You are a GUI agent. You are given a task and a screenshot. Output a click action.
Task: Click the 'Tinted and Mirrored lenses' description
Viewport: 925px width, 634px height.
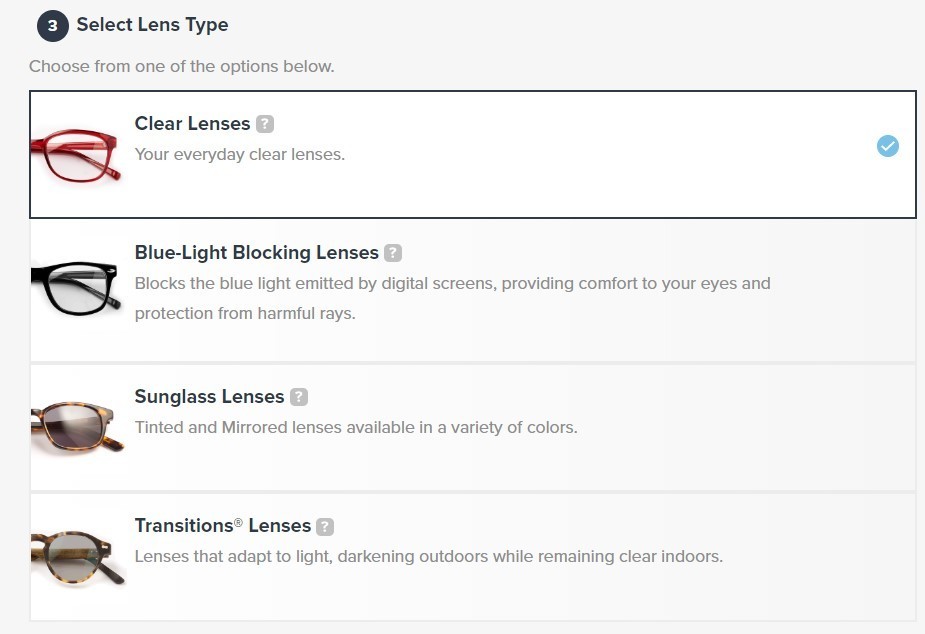356,428
